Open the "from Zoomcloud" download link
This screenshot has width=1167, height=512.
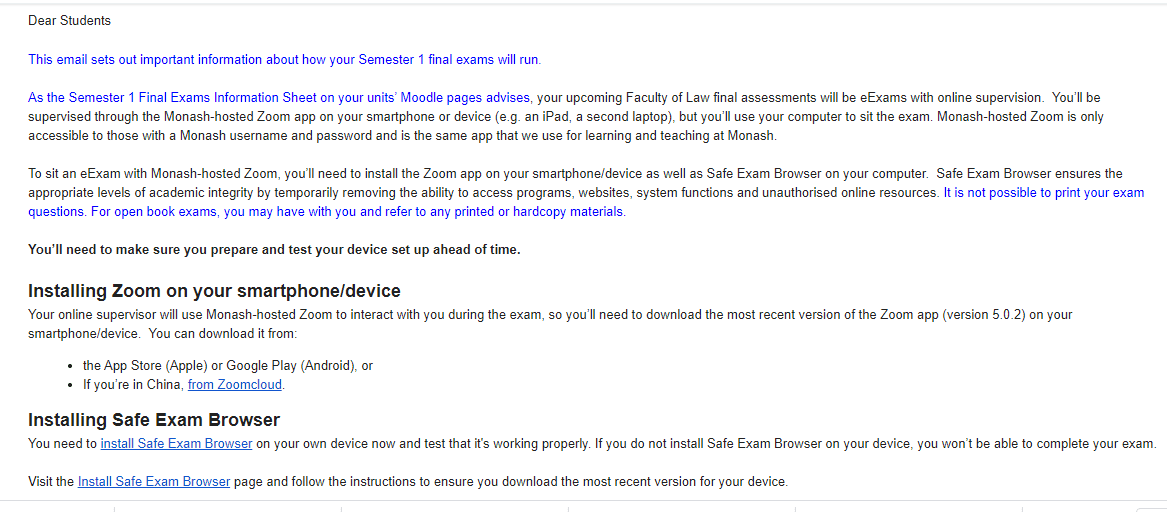[235, 385]
